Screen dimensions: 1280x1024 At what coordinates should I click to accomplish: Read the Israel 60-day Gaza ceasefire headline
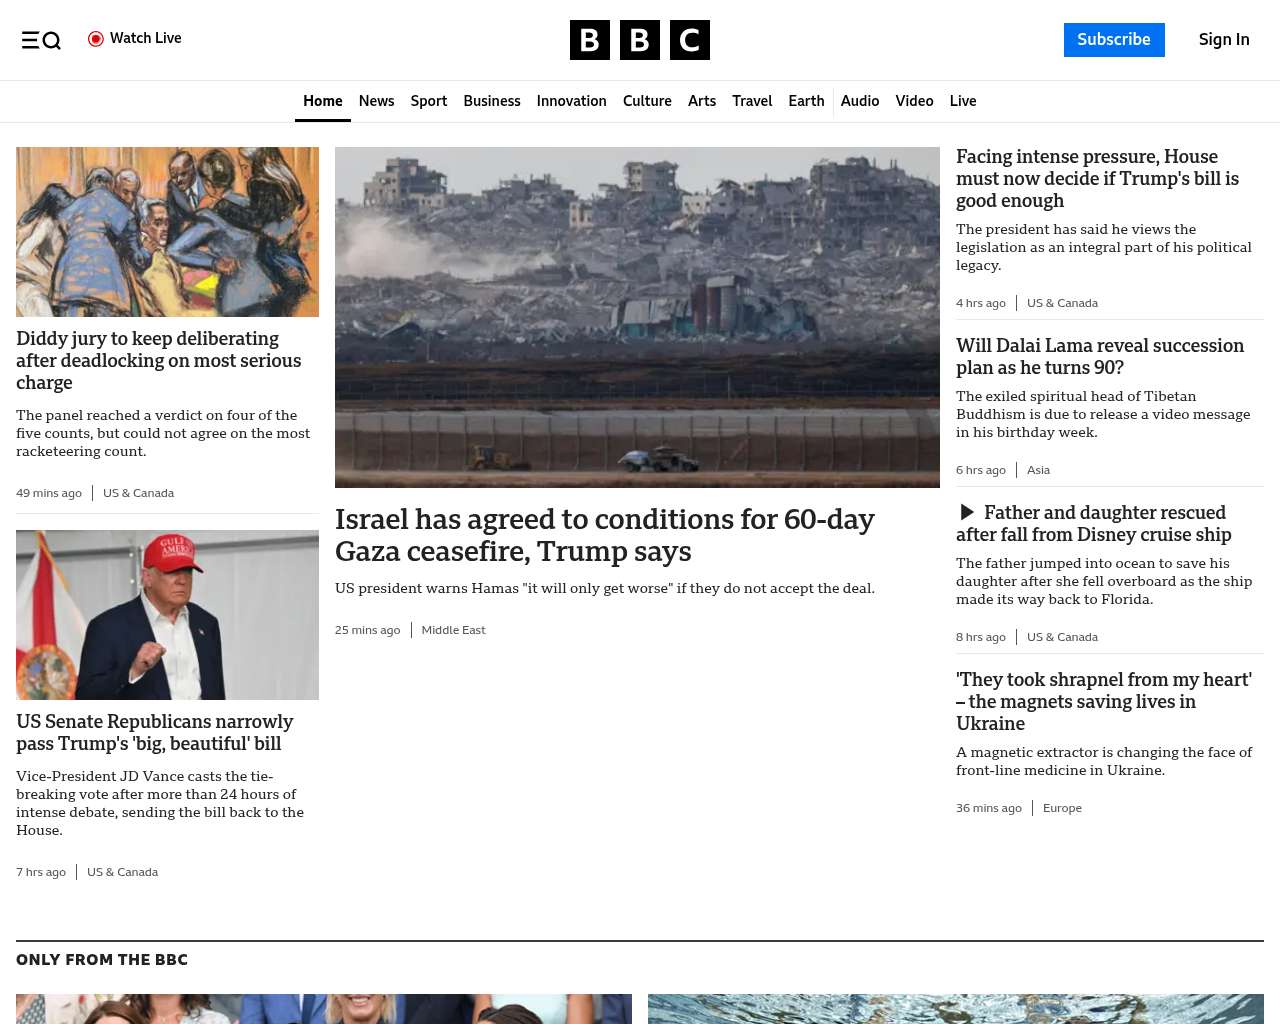605,535
